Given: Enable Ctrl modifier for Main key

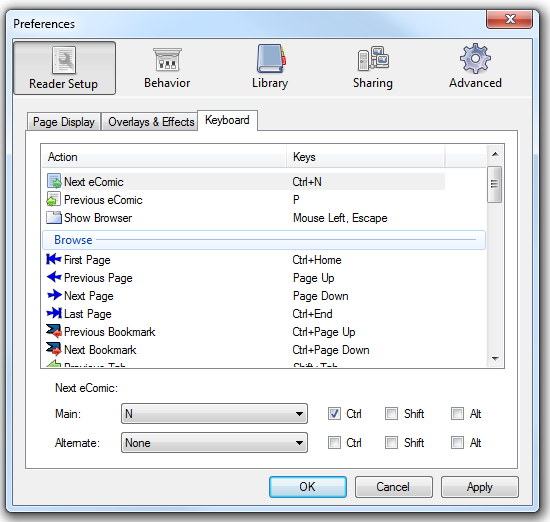Looking at the screenshot, I should coord(334,414).
